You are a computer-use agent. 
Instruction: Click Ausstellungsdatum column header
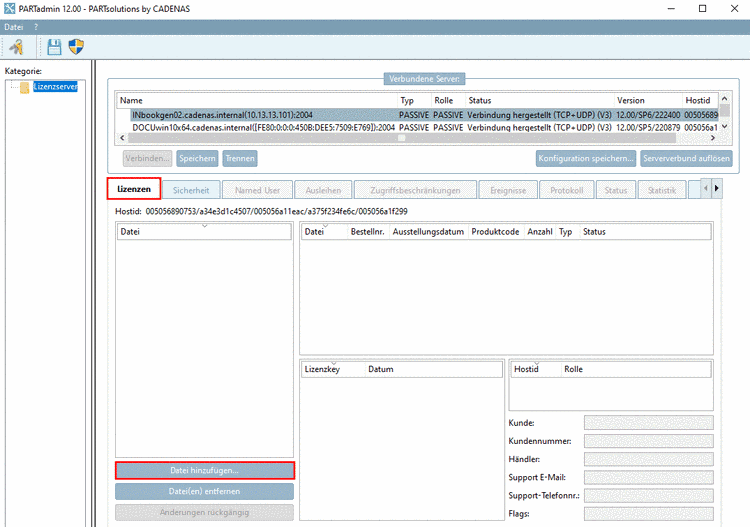click(x=429, y=231)
